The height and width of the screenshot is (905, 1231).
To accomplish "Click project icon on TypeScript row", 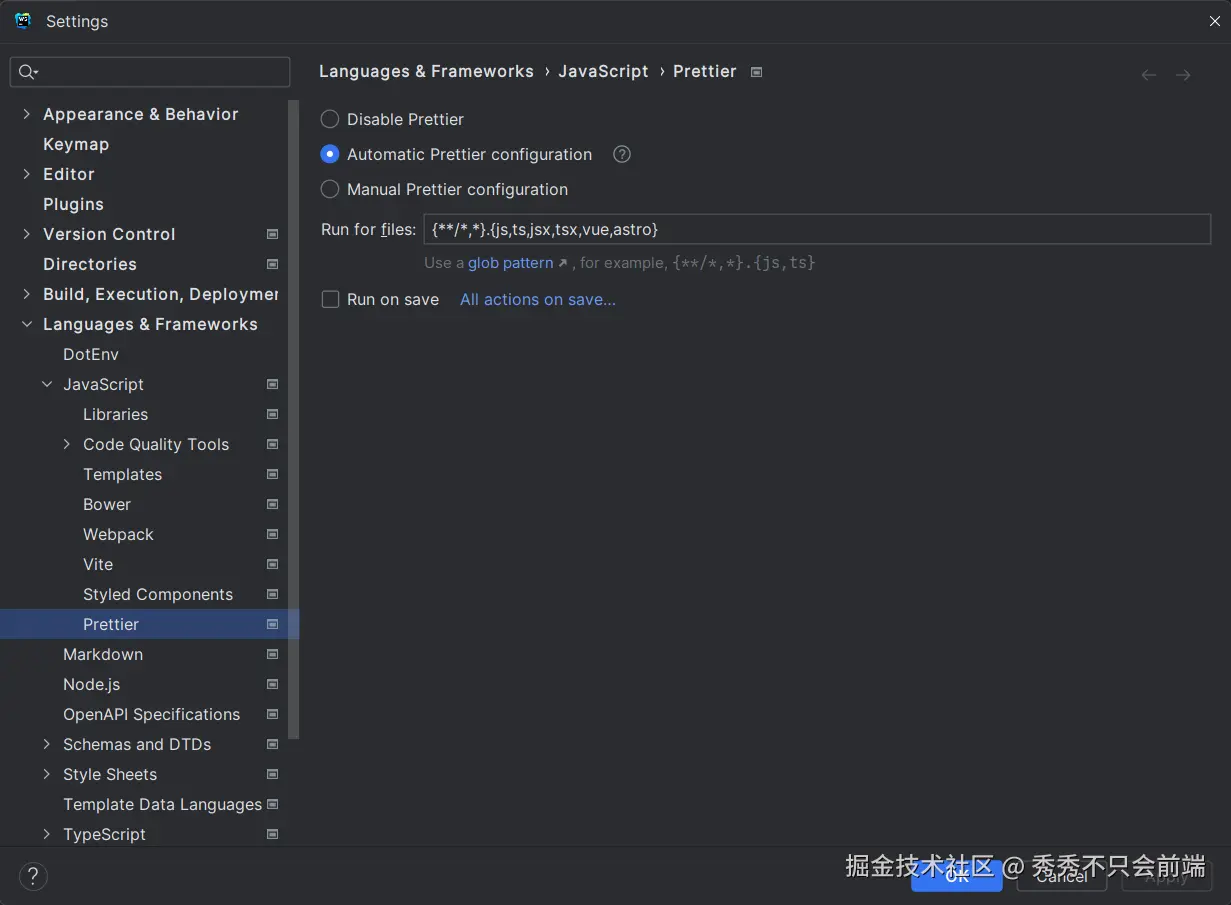I will [272, 834].
